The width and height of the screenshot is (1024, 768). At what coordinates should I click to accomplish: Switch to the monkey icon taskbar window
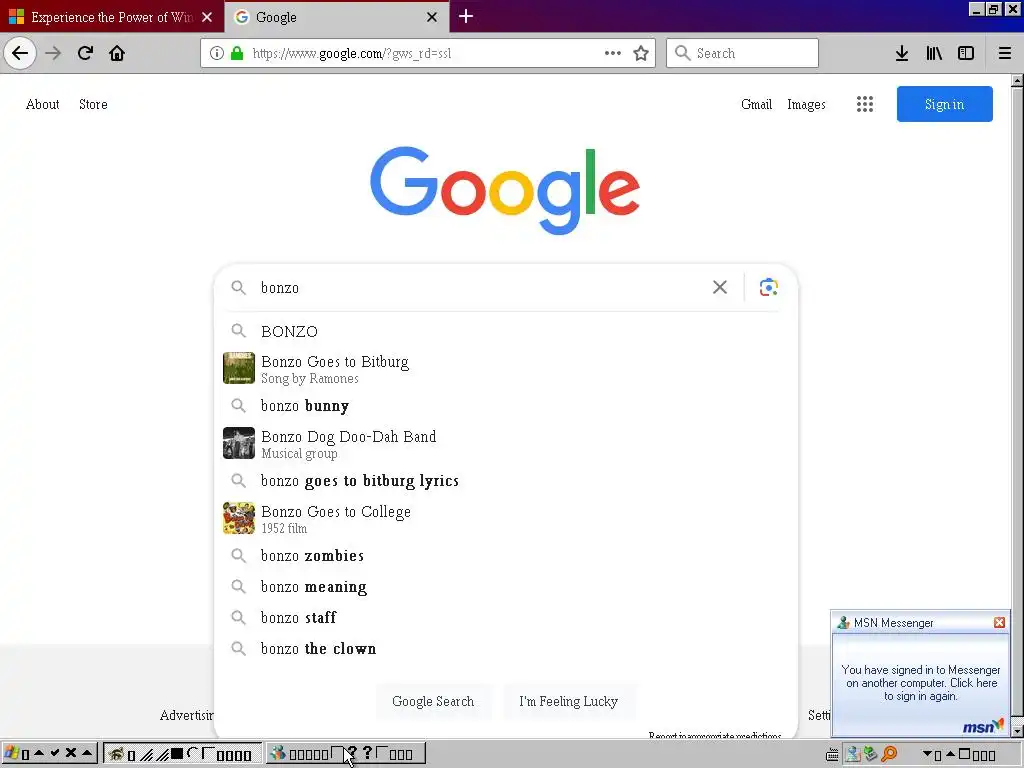tap(183, 754)
